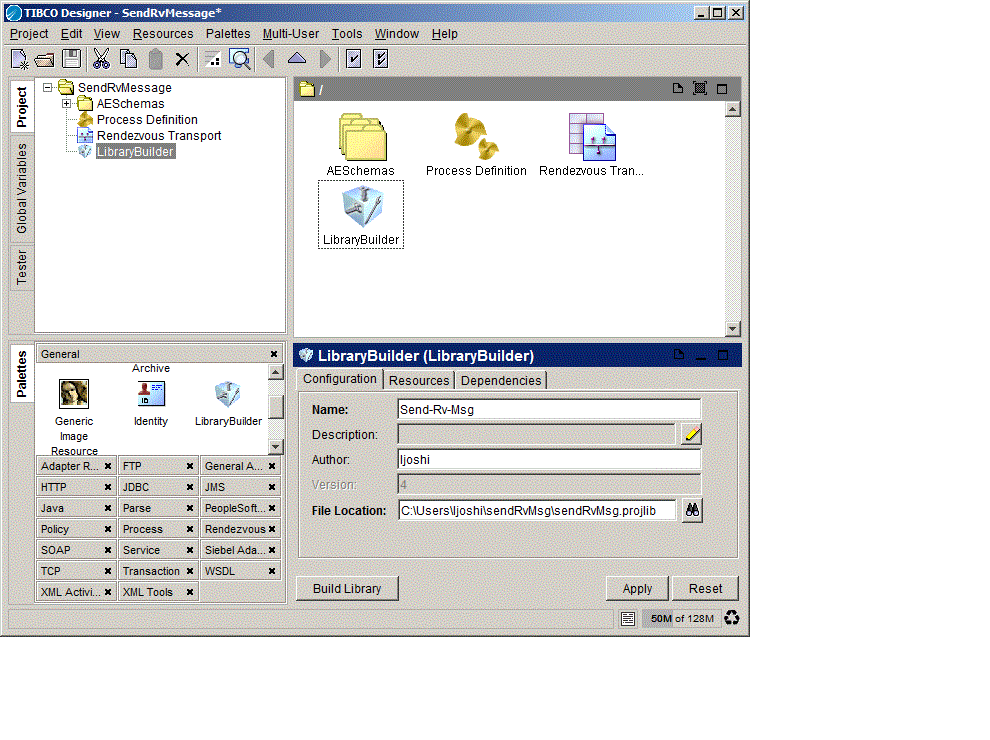This screenshot has width=990, height=740.
Task: Click design panel scrollbar down arrow
Action: click(732, 328)
